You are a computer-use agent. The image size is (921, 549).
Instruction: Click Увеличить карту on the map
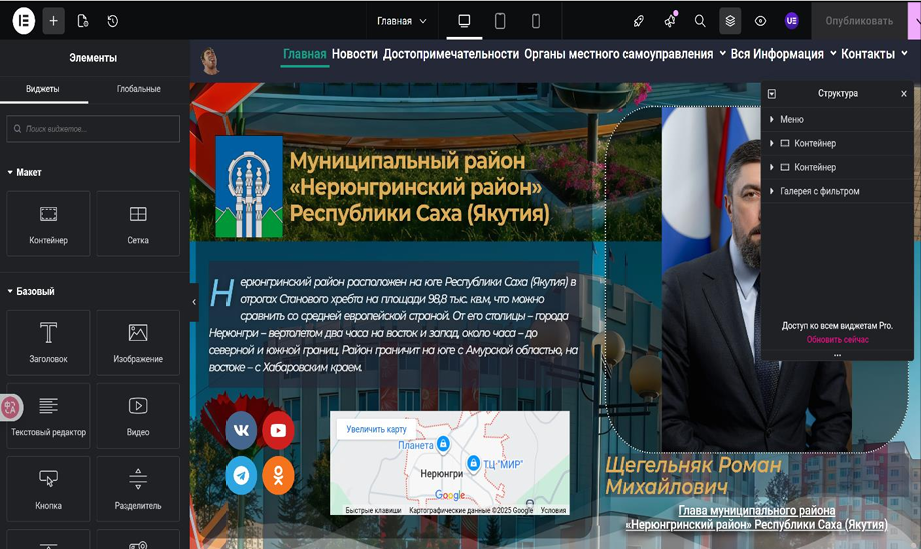(x=377, y=429)
